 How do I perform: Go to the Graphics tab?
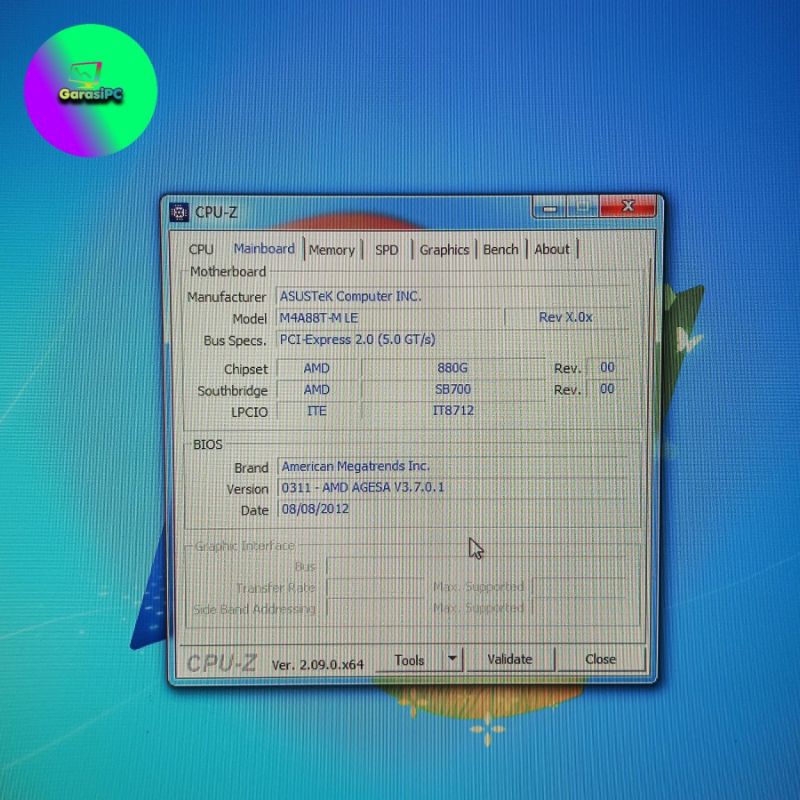coord(444,250)
